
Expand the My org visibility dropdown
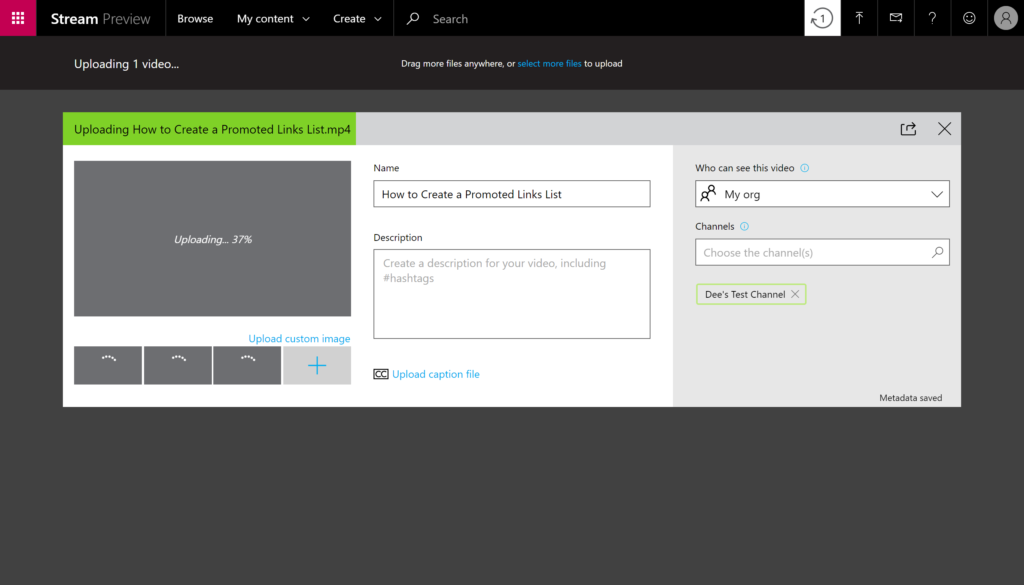pyautogui.click(x=937, y=194)
